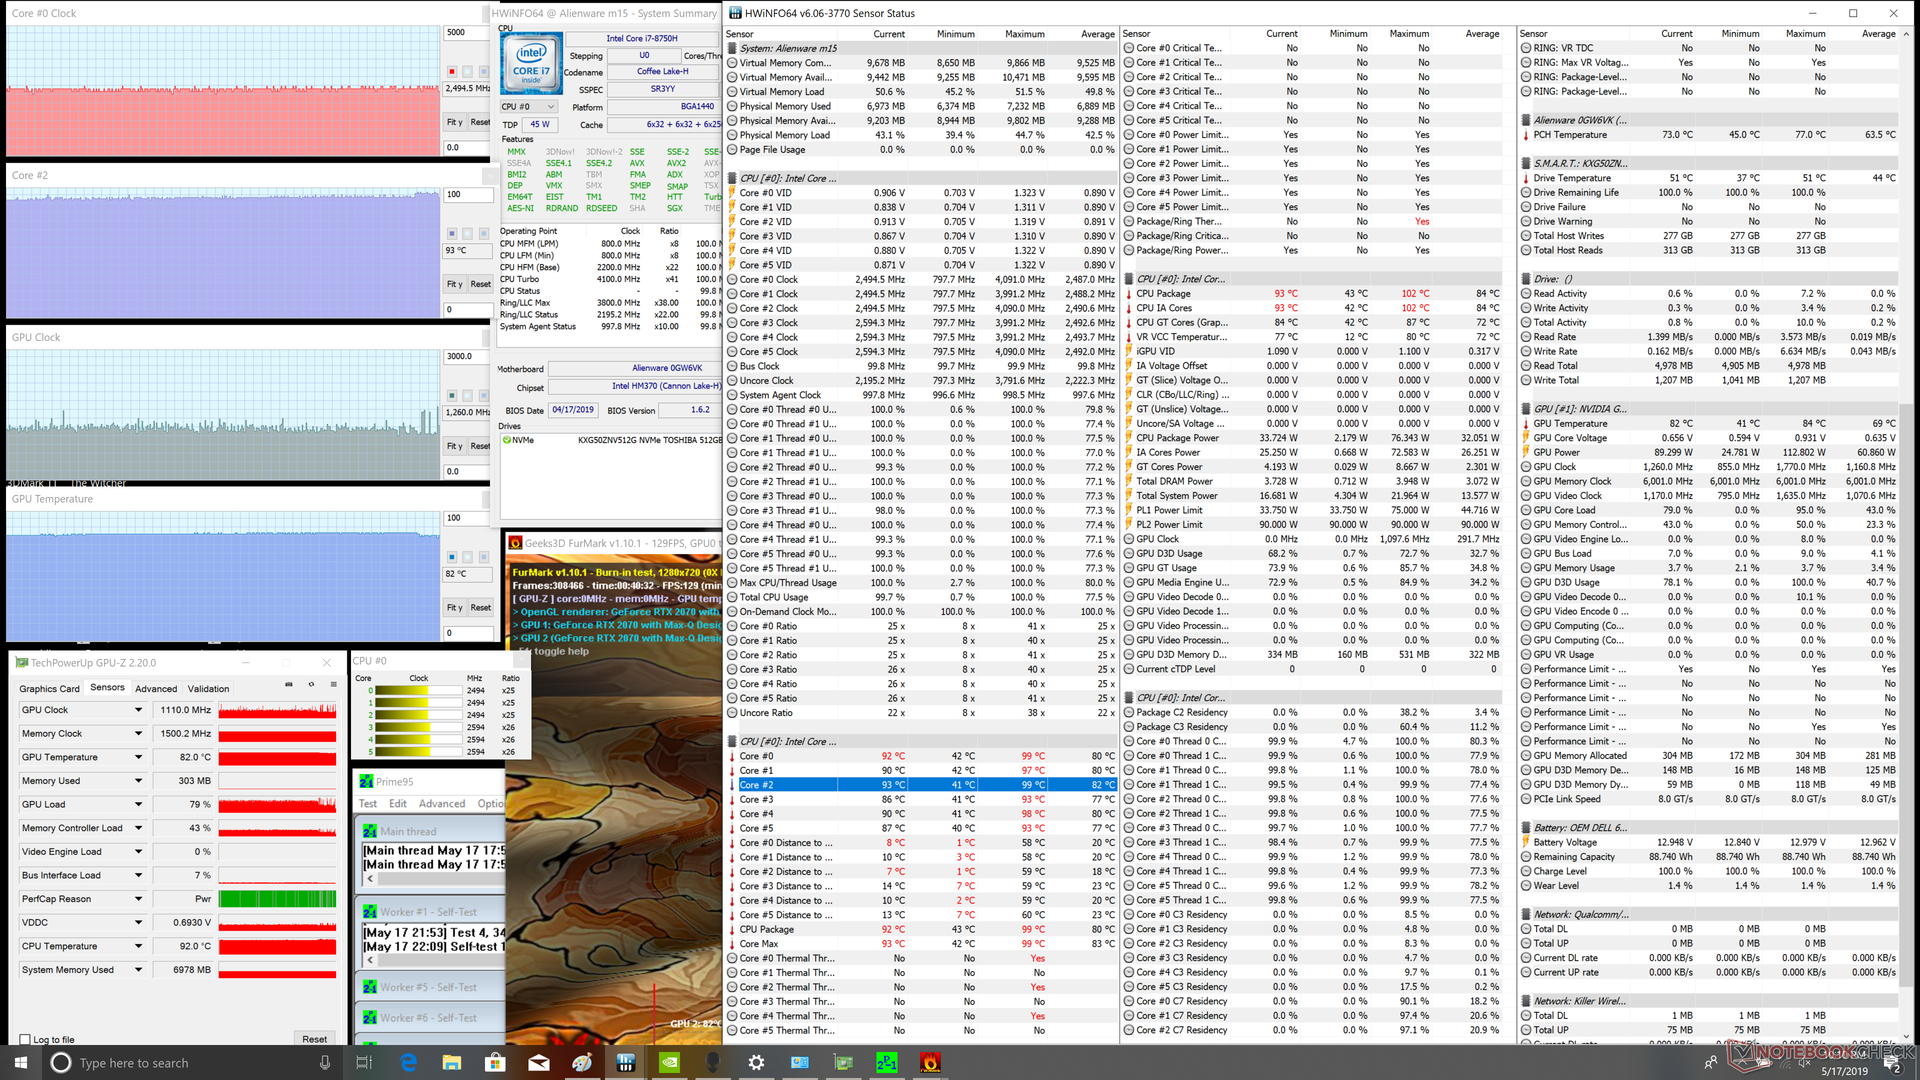The width and height of the screenshot is (1920, 1080).
Task: Open PerfCap Reason dropdown arrow
Action: [138, 899]
